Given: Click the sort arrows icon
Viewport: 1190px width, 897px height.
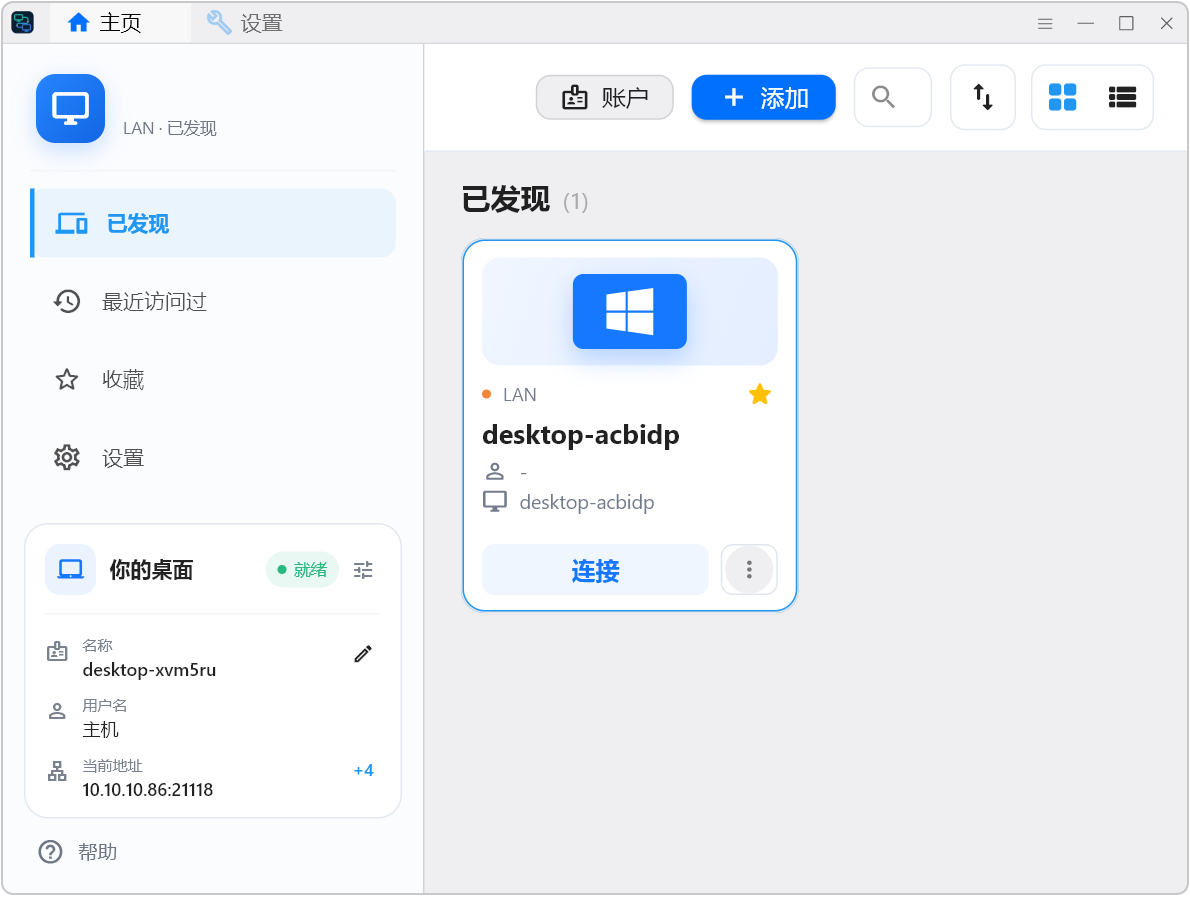Looking at the screenshot, I should point(983,97).
